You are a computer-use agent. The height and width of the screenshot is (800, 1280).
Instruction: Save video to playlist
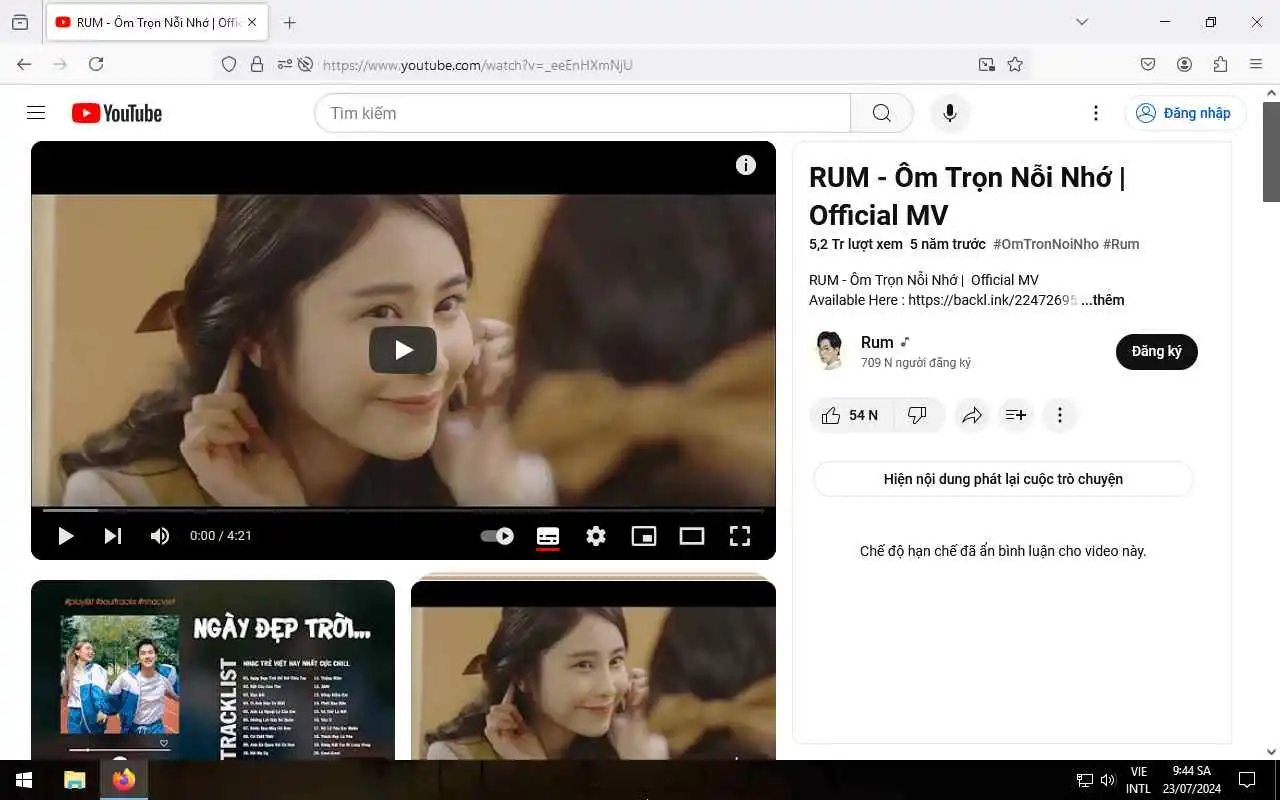(1016, 415)
